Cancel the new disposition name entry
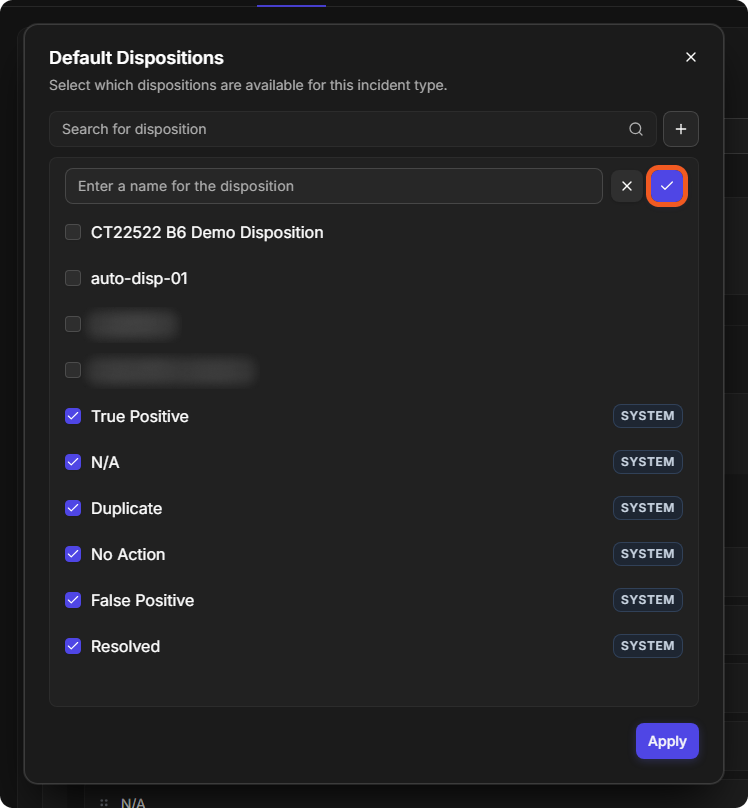748x808 pixels. 626,186
